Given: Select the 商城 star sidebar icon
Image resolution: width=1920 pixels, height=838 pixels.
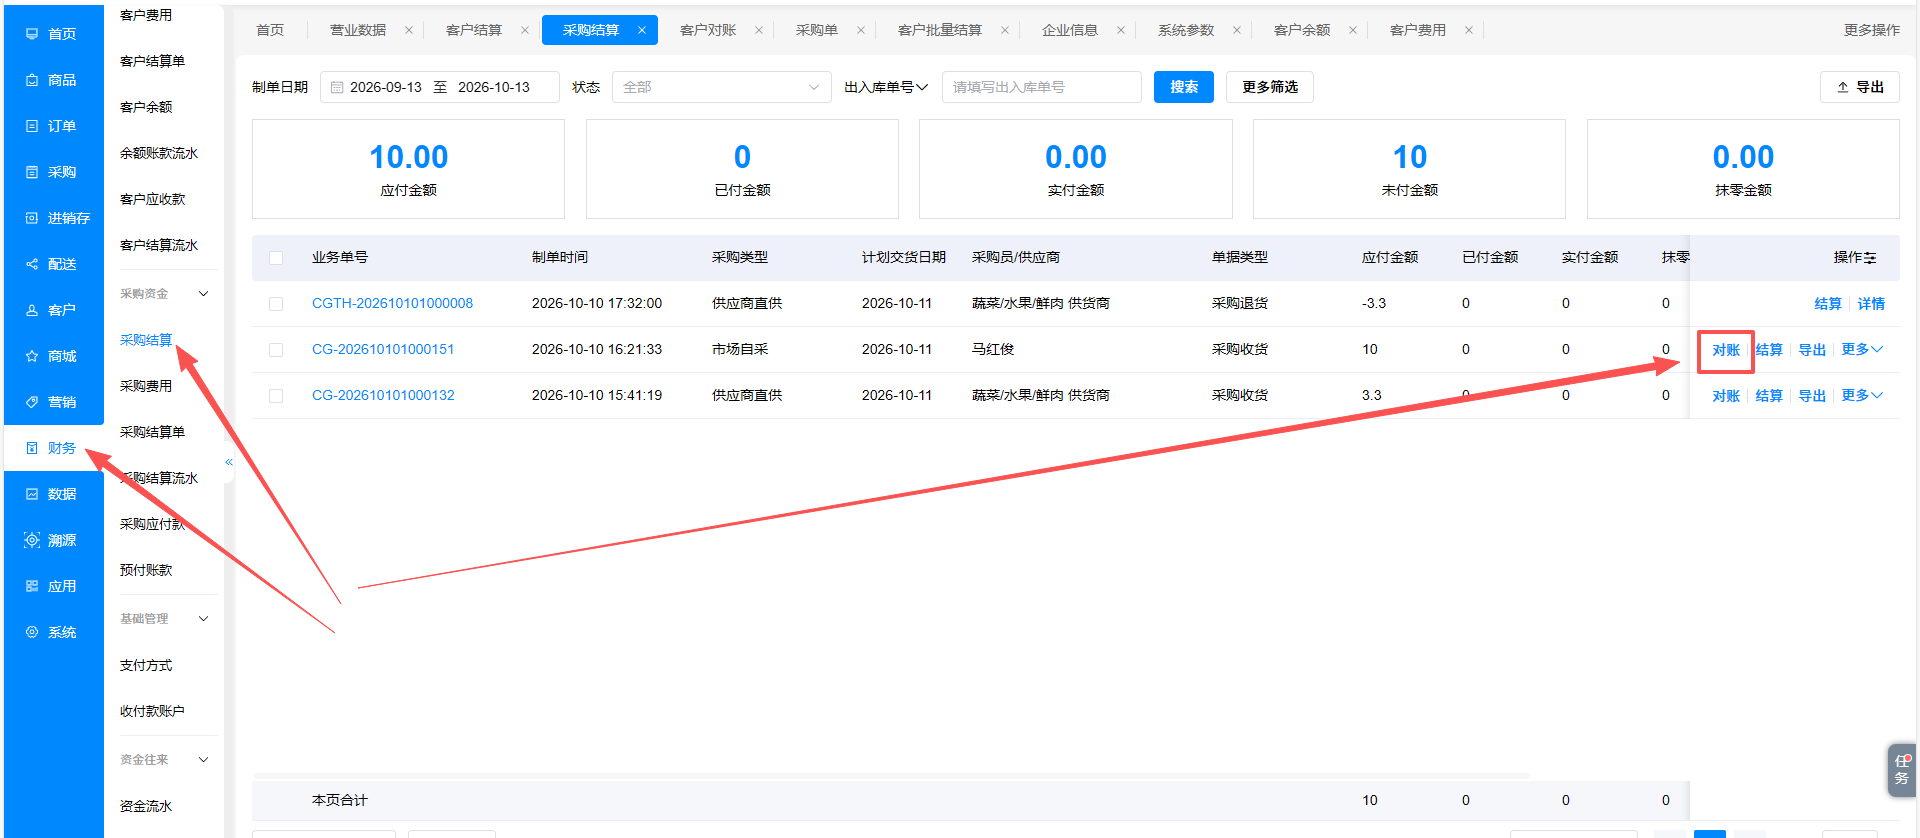Looking at the screenshot, I should pos(32,356).
